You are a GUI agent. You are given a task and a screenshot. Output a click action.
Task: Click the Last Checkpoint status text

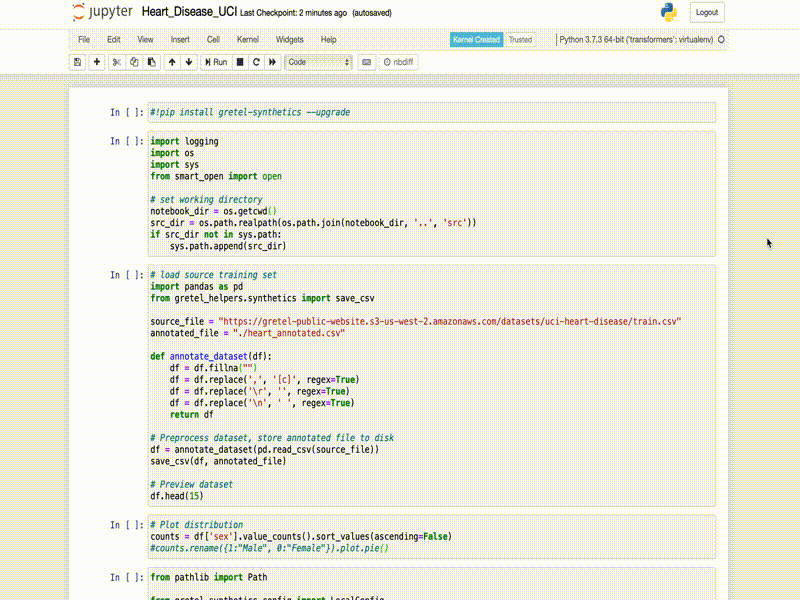(293, 13)
